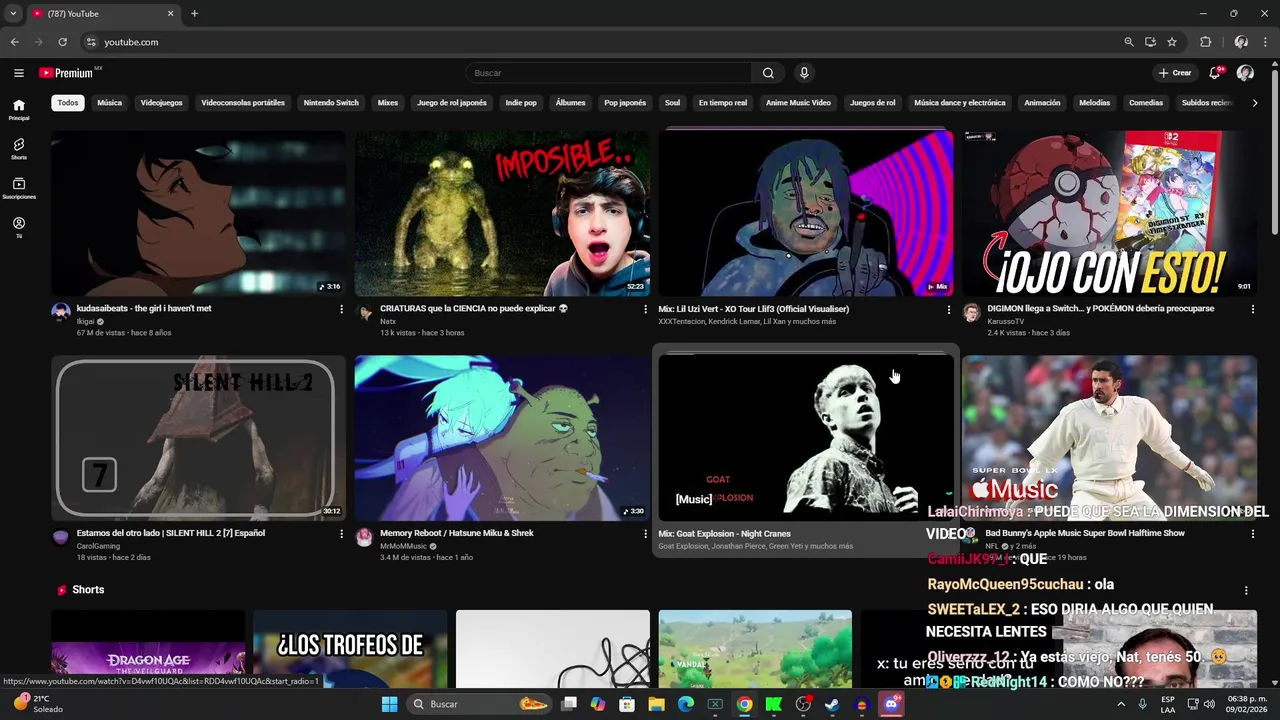Select the Todos filter chip

pos(68,103)
